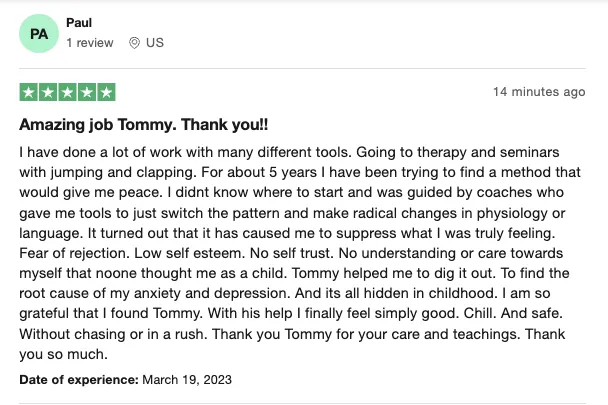Open reviewer Paul's profile name
The image size is (608, 405).
click(79, 22)
